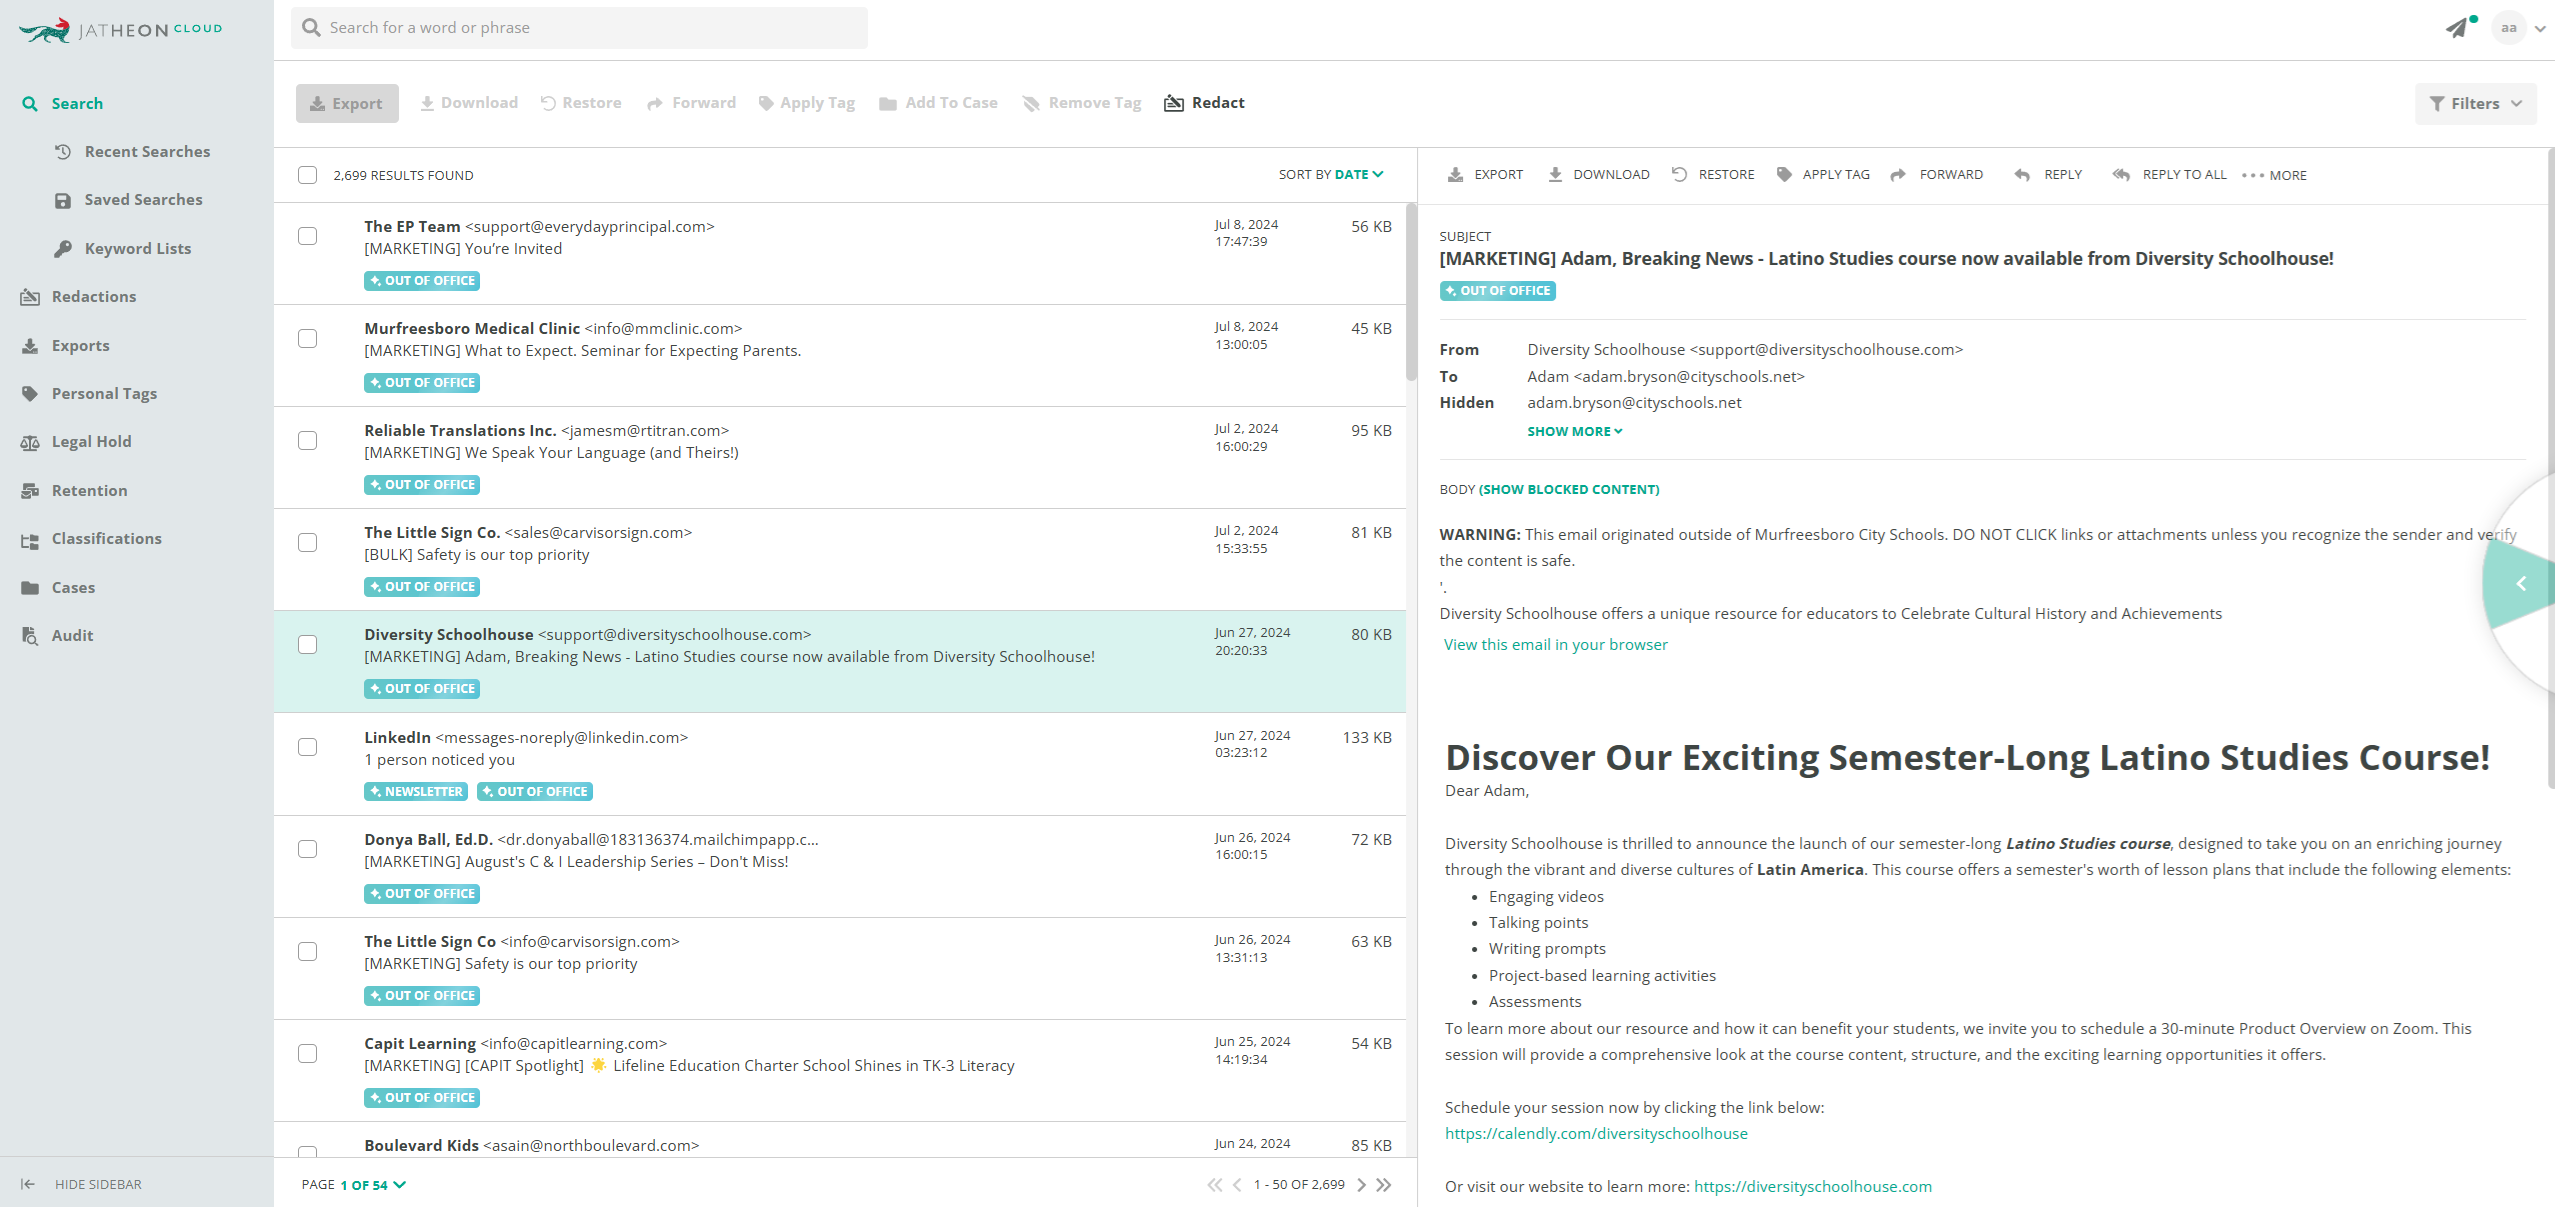Click the email preview pane scrollbar
Screen dimensions: 2555x1207
point(2550,468)
